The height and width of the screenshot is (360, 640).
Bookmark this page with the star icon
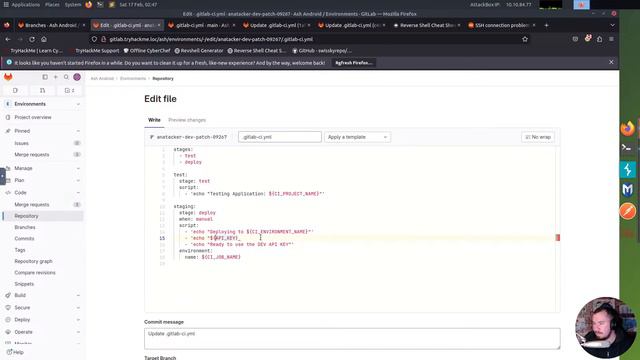pos(525,39)
